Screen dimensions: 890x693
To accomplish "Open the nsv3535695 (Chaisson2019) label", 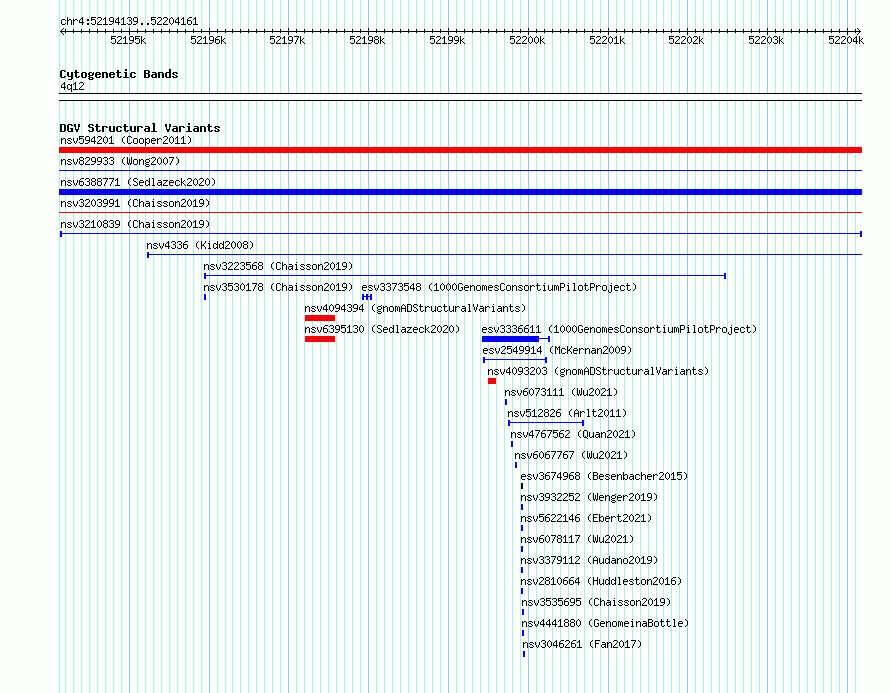I will tap(596, 602).
